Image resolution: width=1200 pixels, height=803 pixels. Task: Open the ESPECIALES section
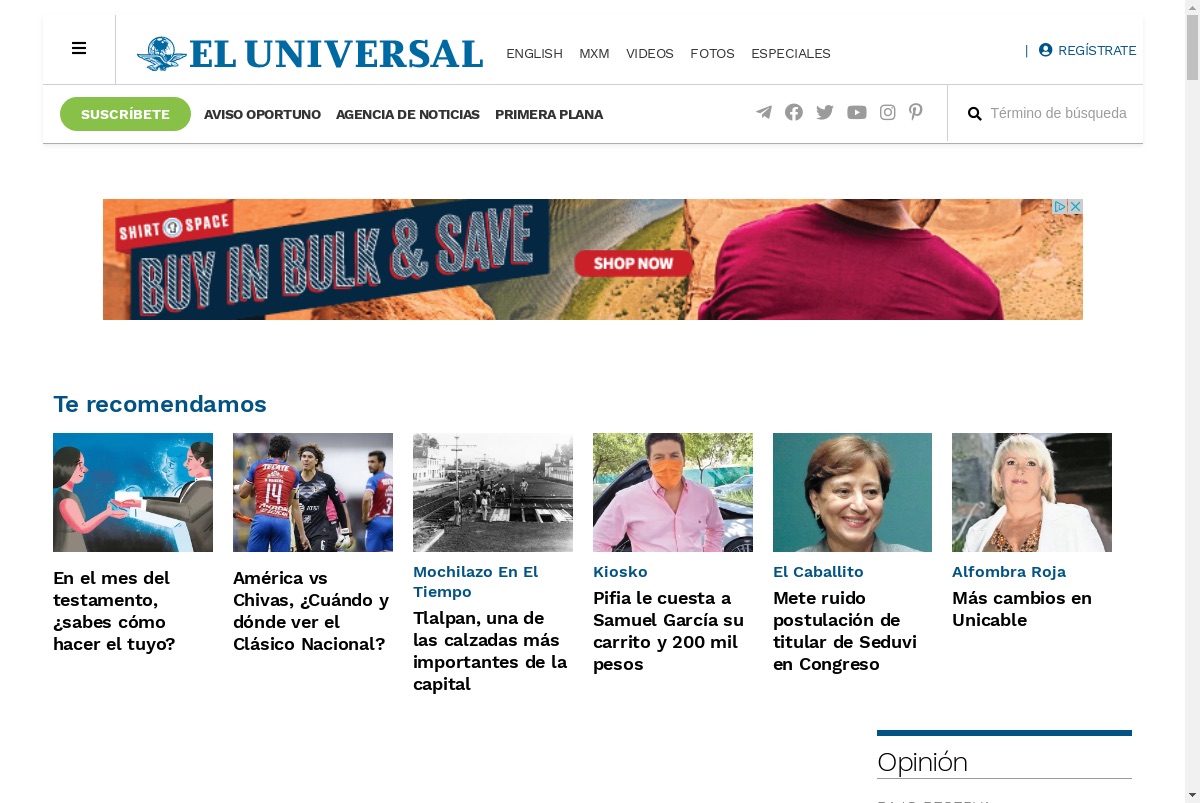coord(791,54)
